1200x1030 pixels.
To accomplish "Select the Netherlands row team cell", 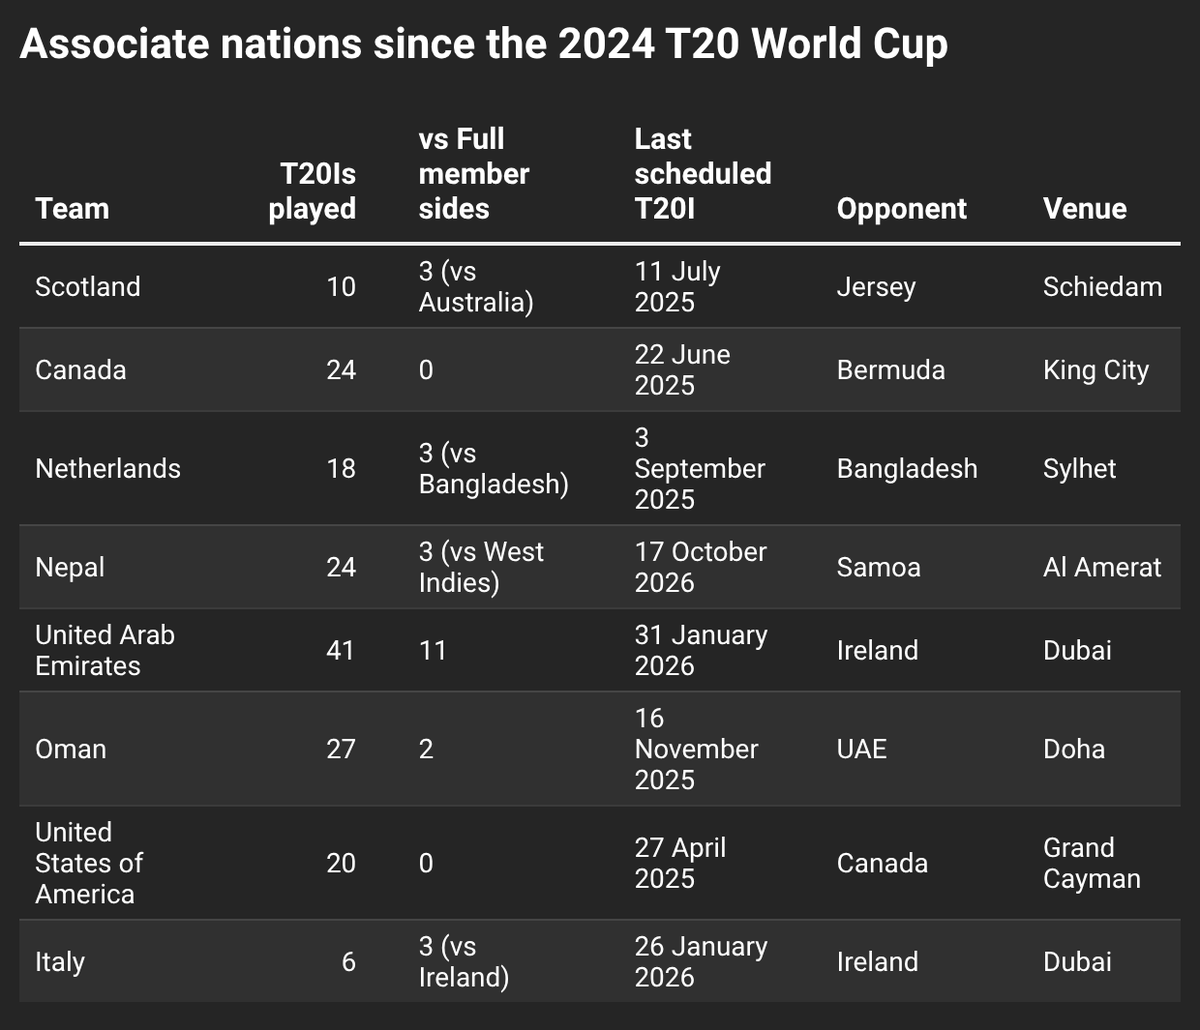I will click(x=107, y=468).
